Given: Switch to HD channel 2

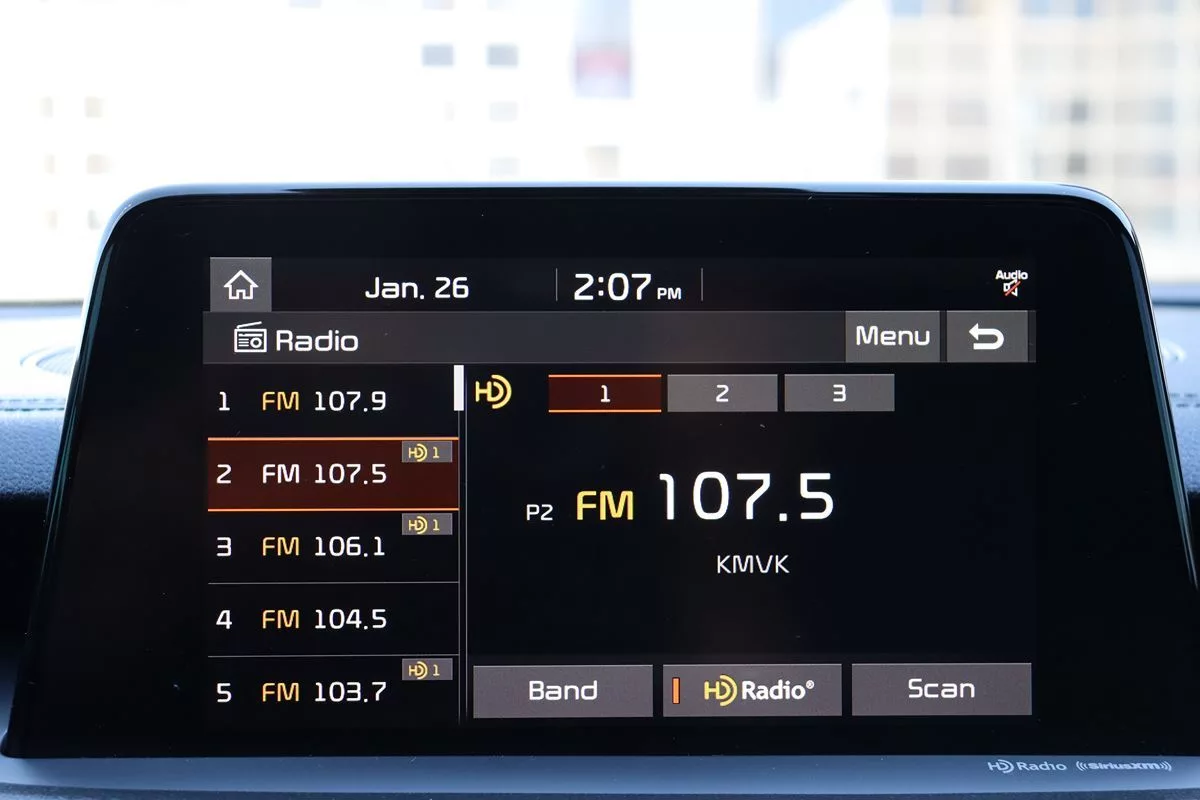Looking at the screenshot, I should click(x=722, y=394).
